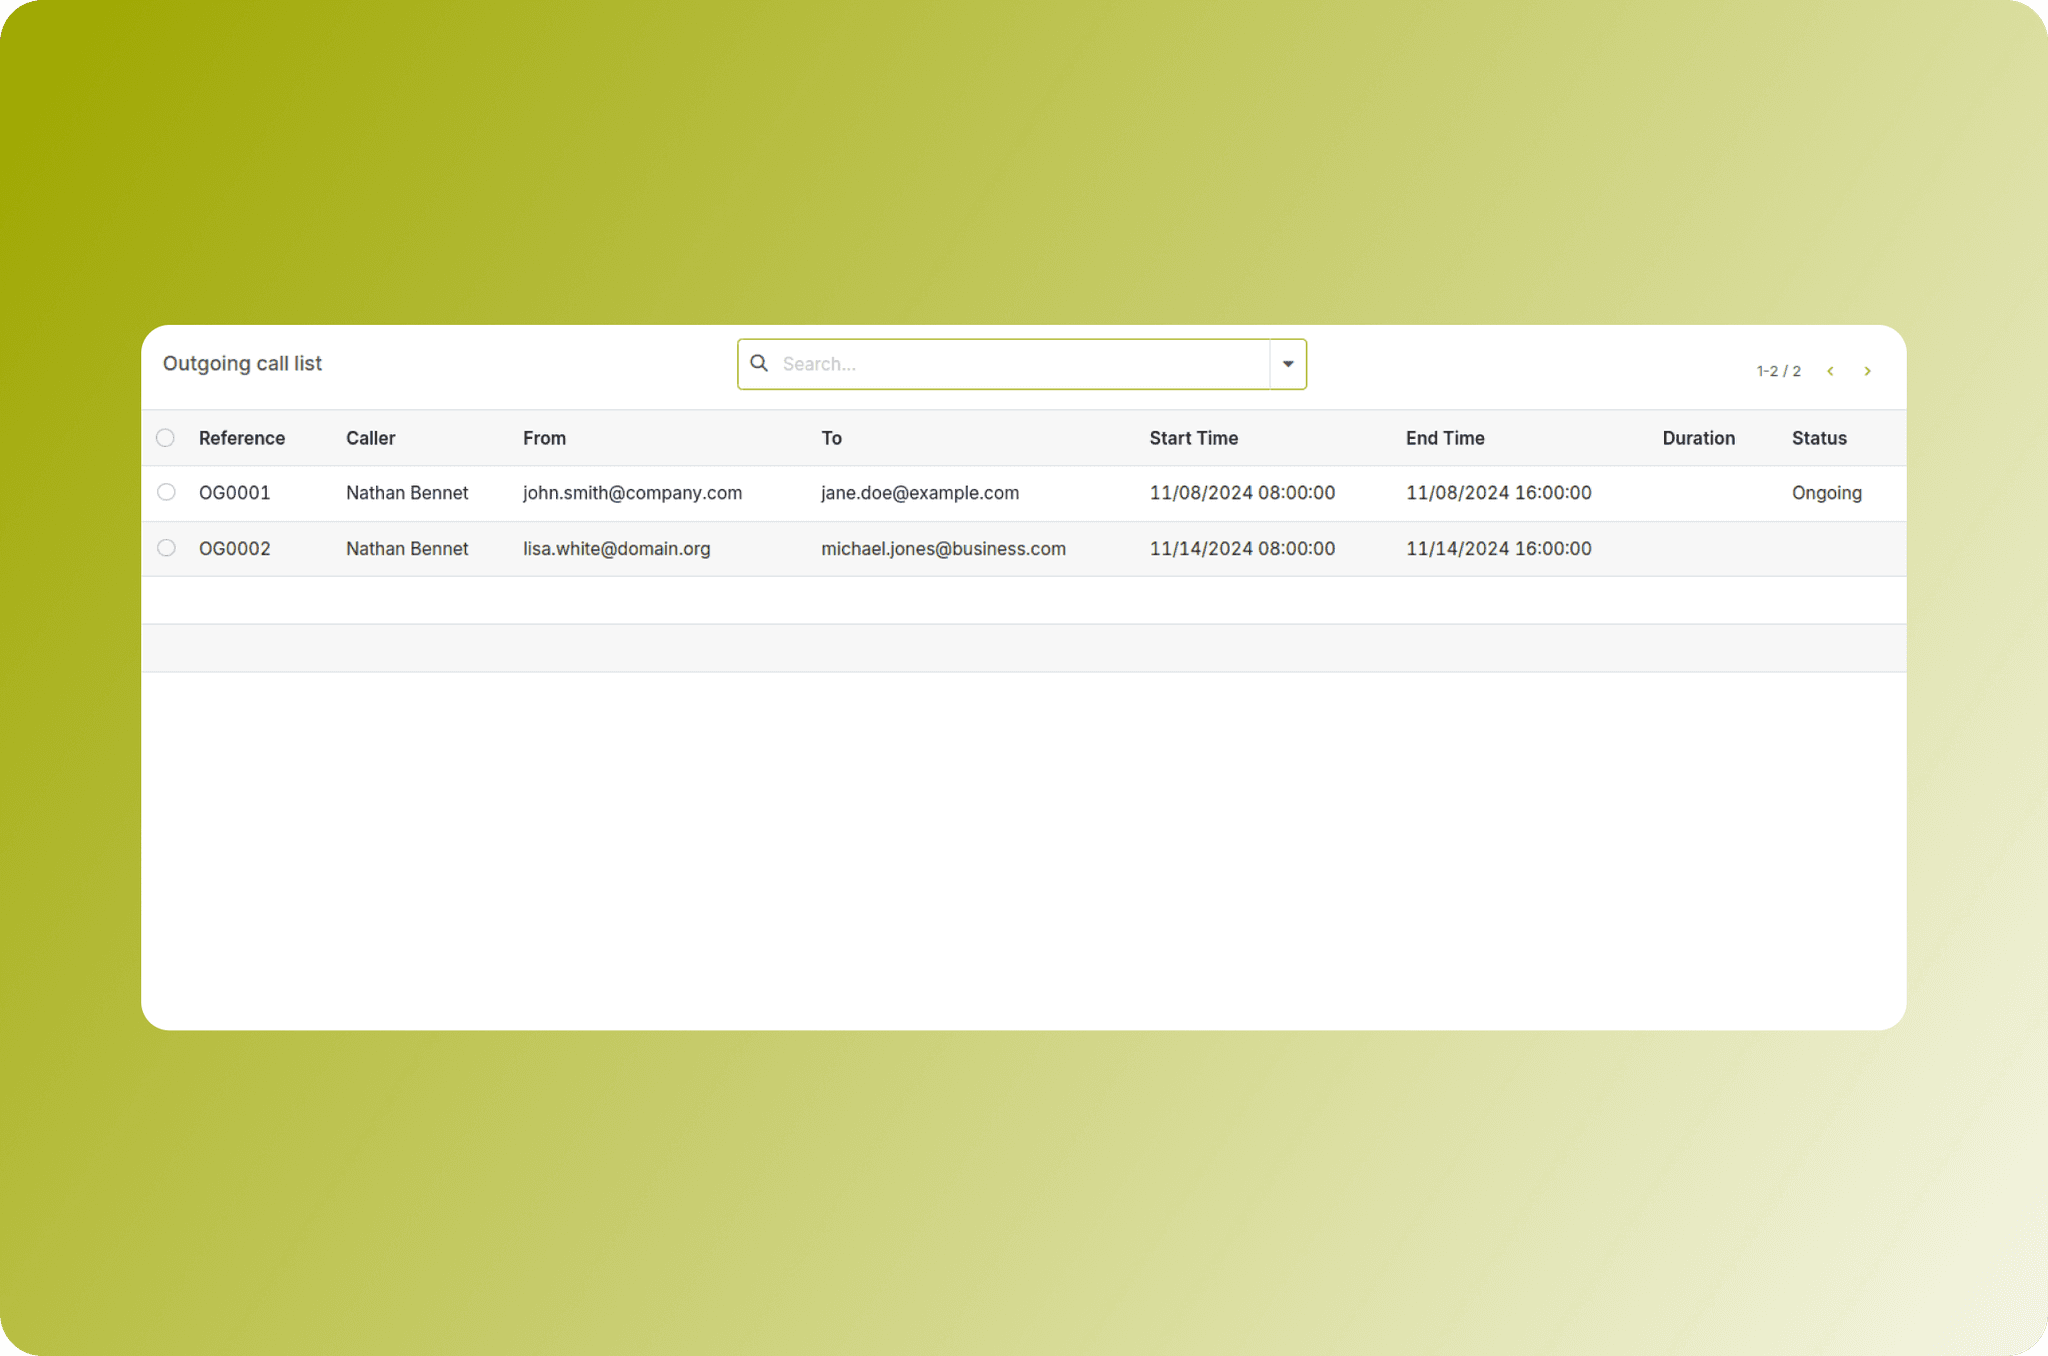Click jane.doe@example.com cell
2048x1356 pixels.
pos(920,493)
